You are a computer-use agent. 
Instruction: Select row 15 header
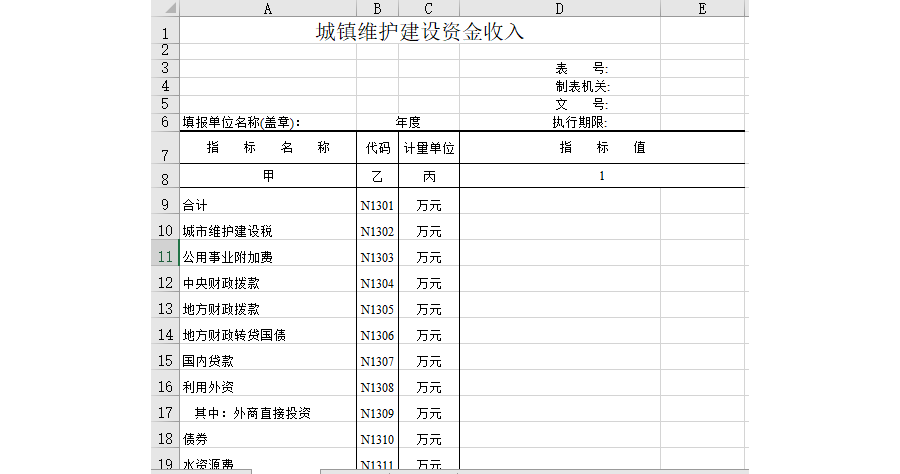click(x=165, y=357)
